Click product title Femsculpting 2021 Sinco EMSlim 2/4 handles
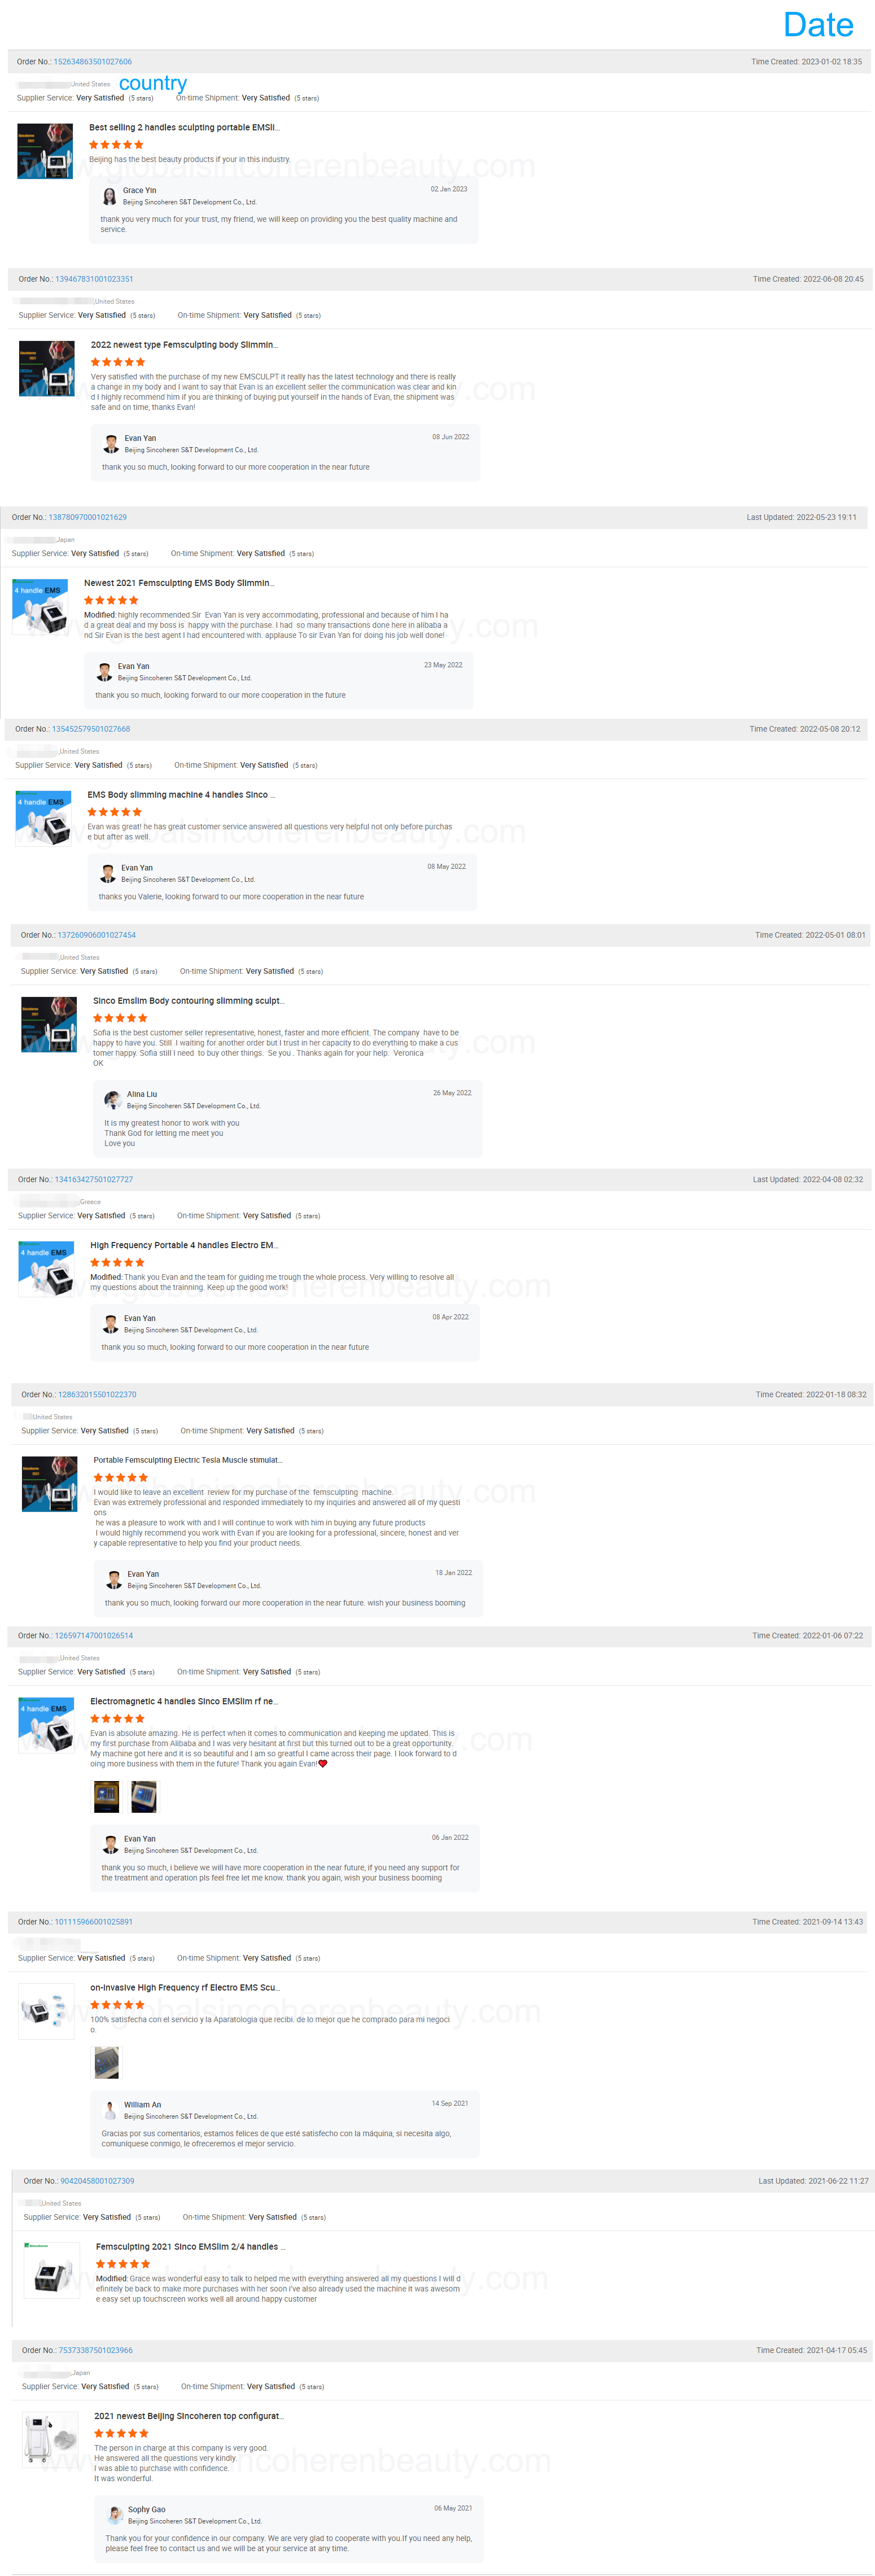The image size is (875, 2576). (x=191, y=2247)
